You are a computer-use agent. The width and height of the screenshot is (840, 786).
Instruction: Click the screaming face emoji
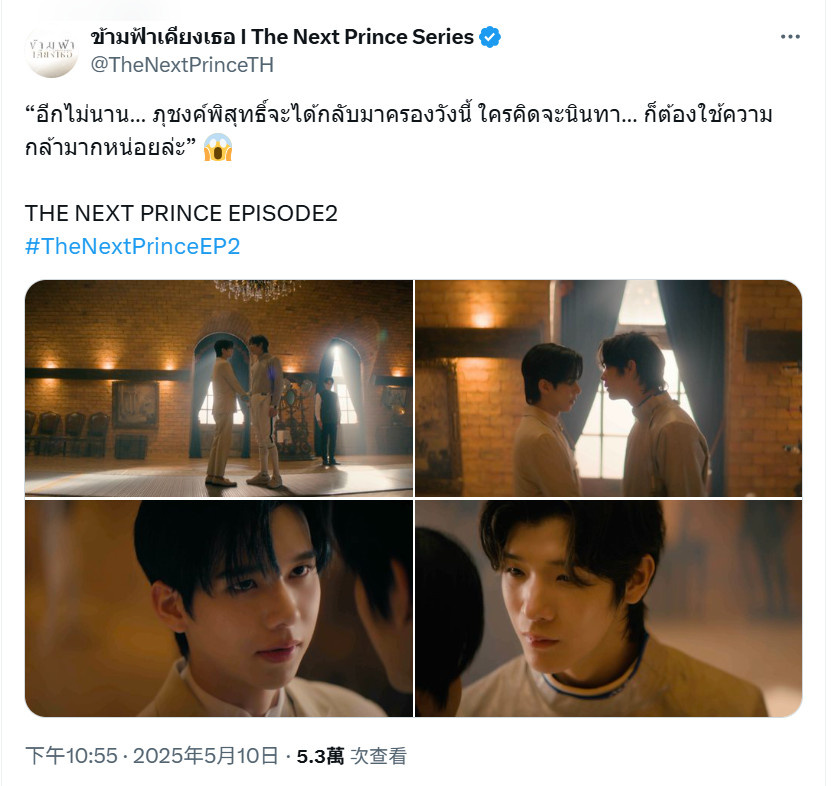(218, 147)
